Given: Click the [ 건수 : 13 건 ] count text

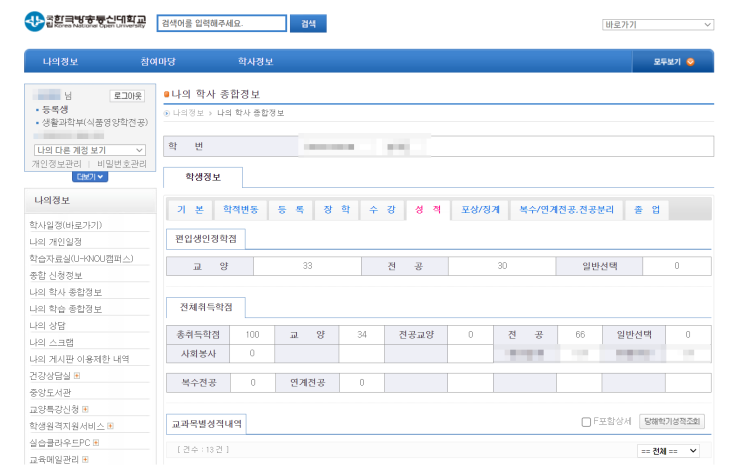Looking at the screenshot, I should [203, 449].
